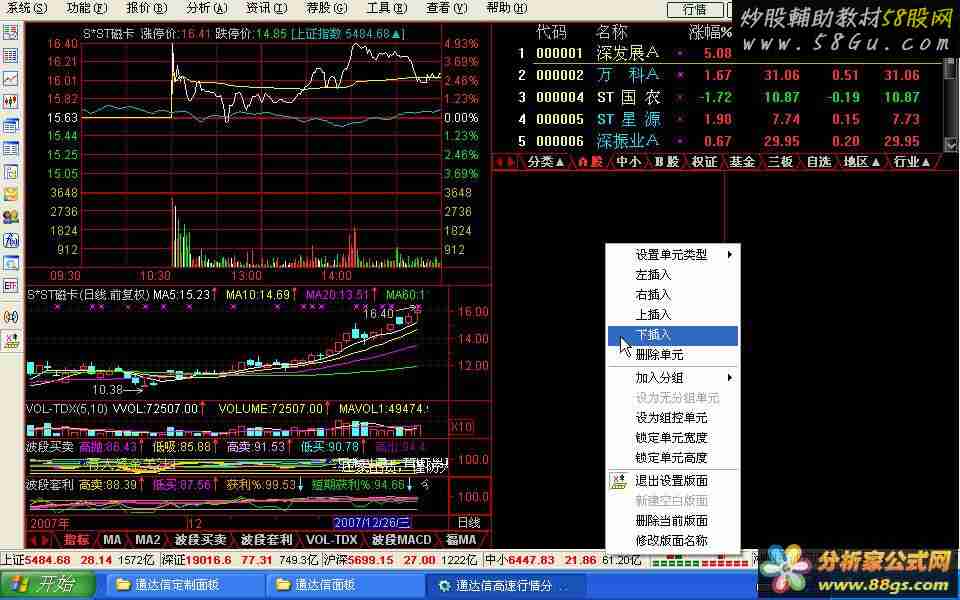
Task: Choose 退出设置版面 from the context menu
Action: (672, 481)
